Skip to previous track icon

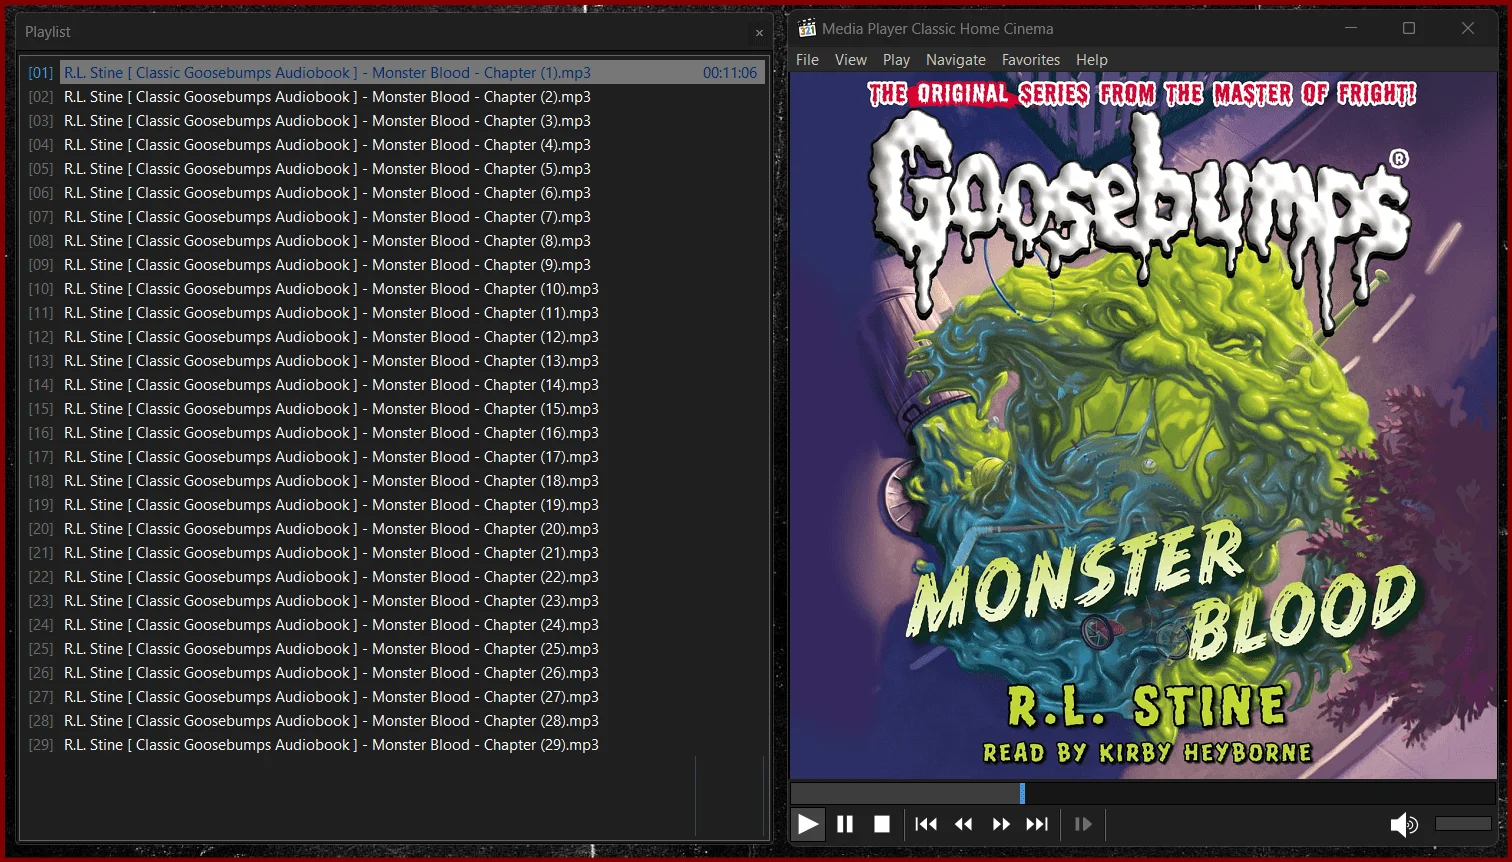(926, 824)
